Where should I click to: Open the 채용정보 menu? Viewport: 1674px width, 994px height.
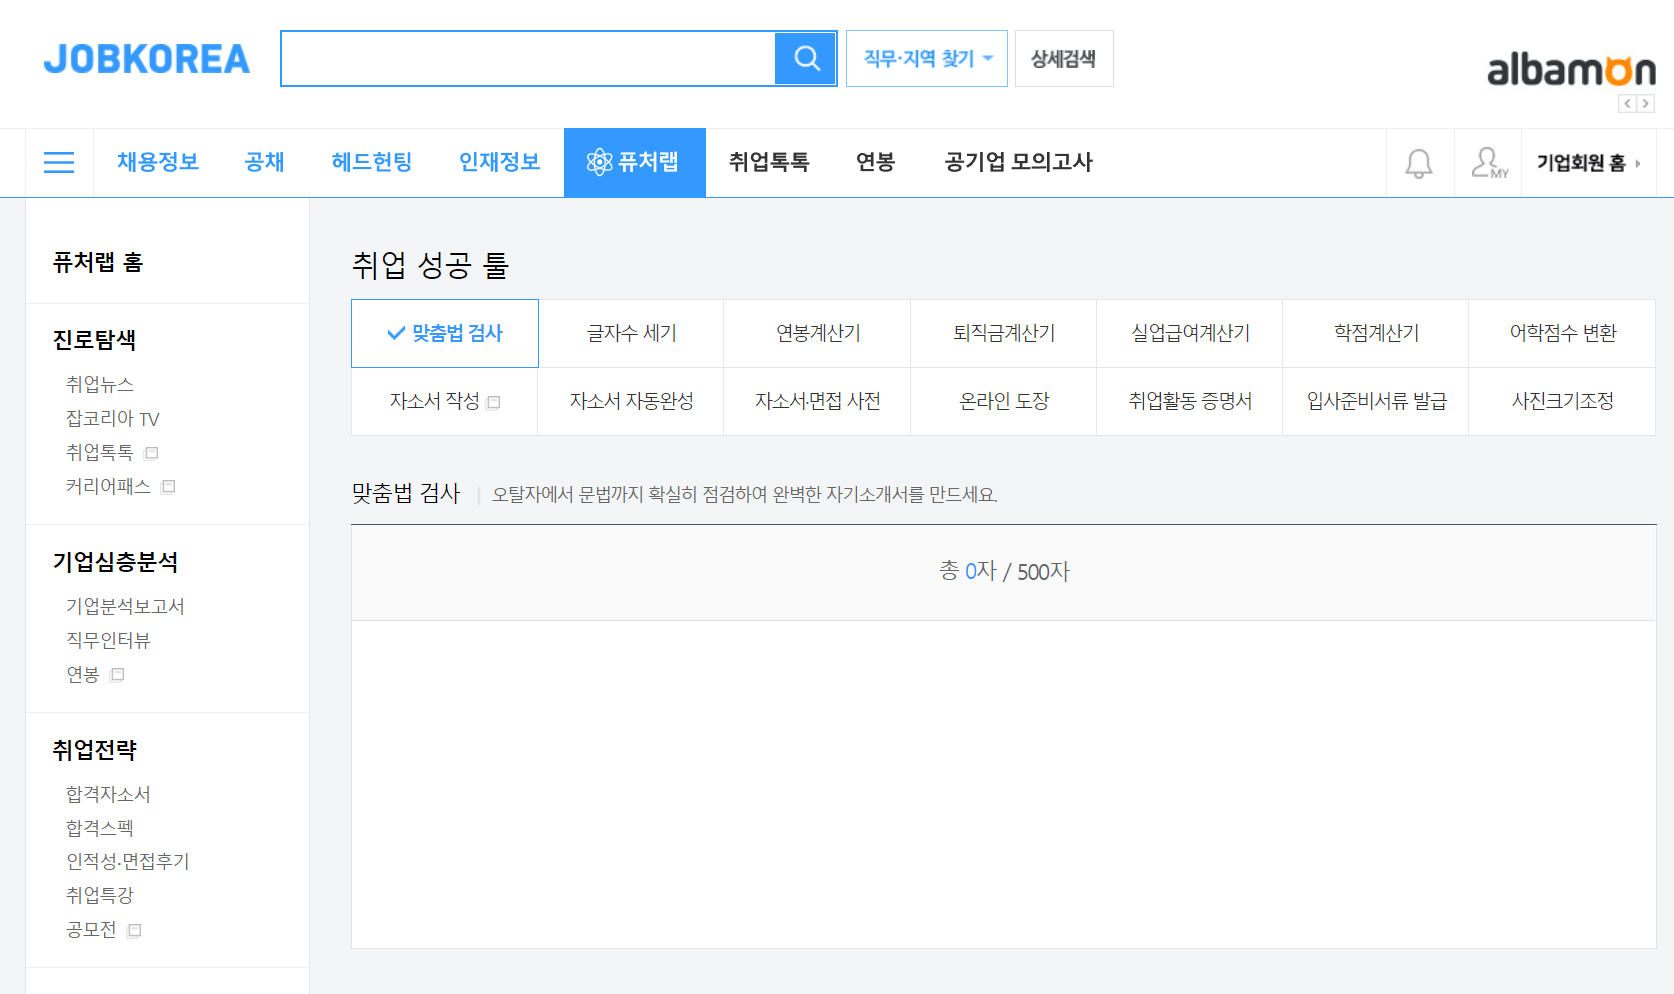tap(158, 162)
